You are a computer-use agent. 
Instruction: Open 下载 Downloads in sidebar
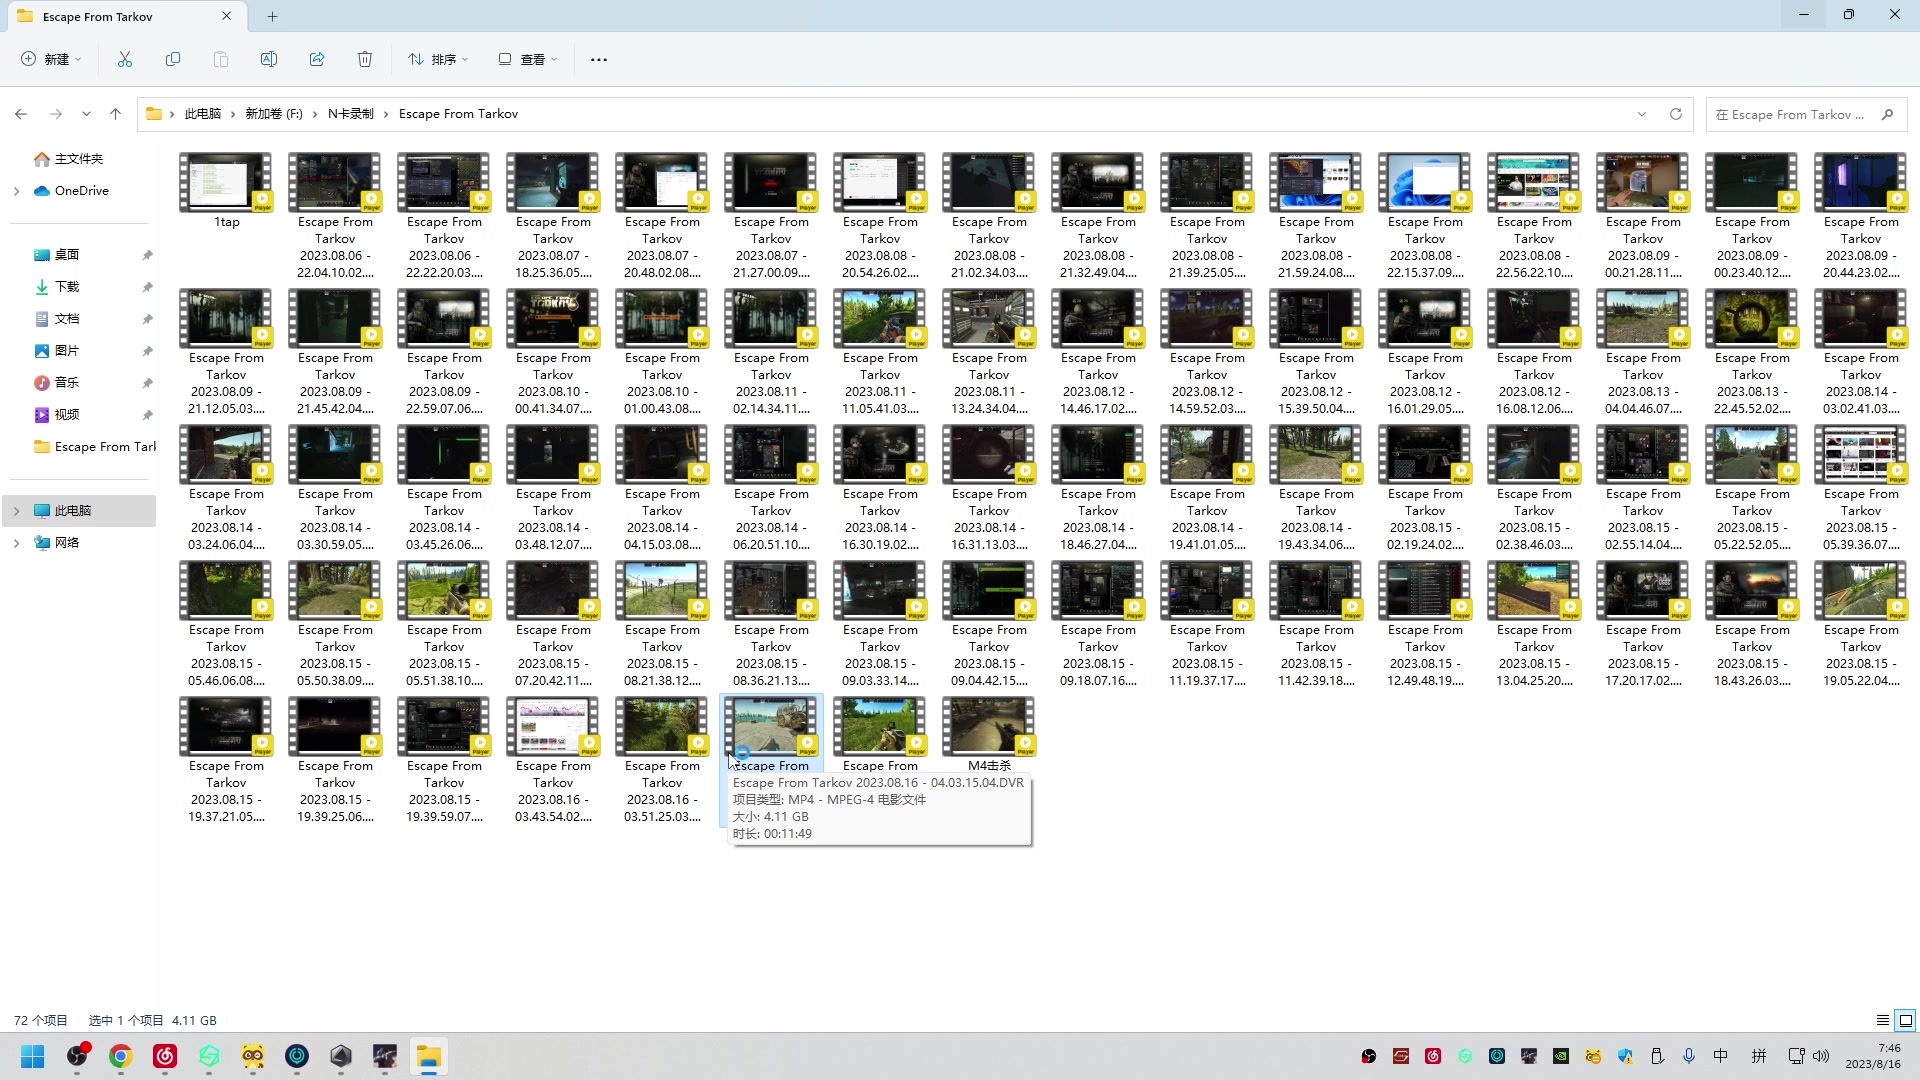pos(67,287)
